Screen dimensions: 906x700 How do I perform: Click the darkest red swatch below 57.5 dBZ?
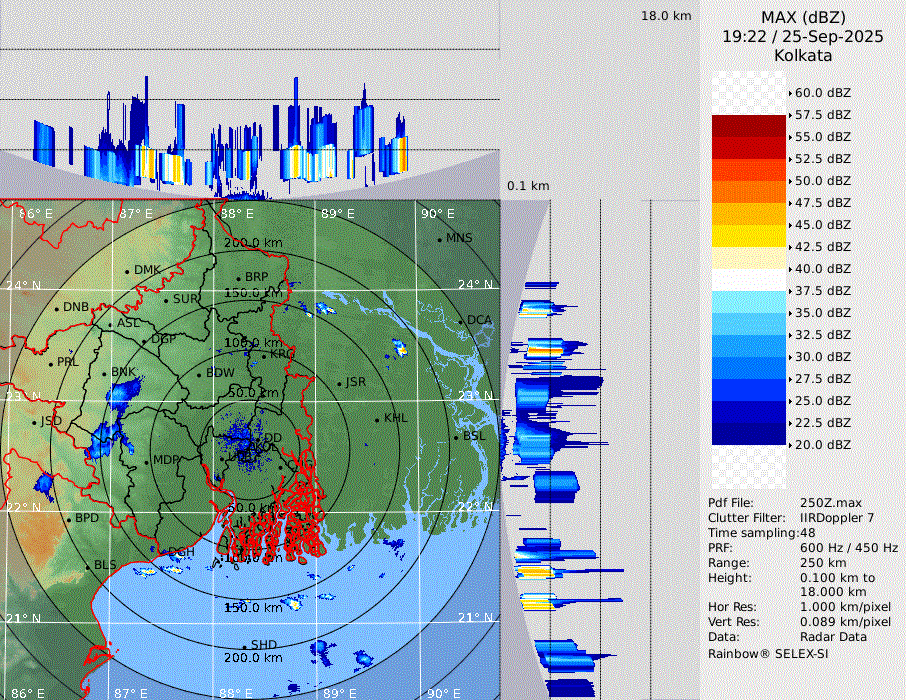point(748,126)
